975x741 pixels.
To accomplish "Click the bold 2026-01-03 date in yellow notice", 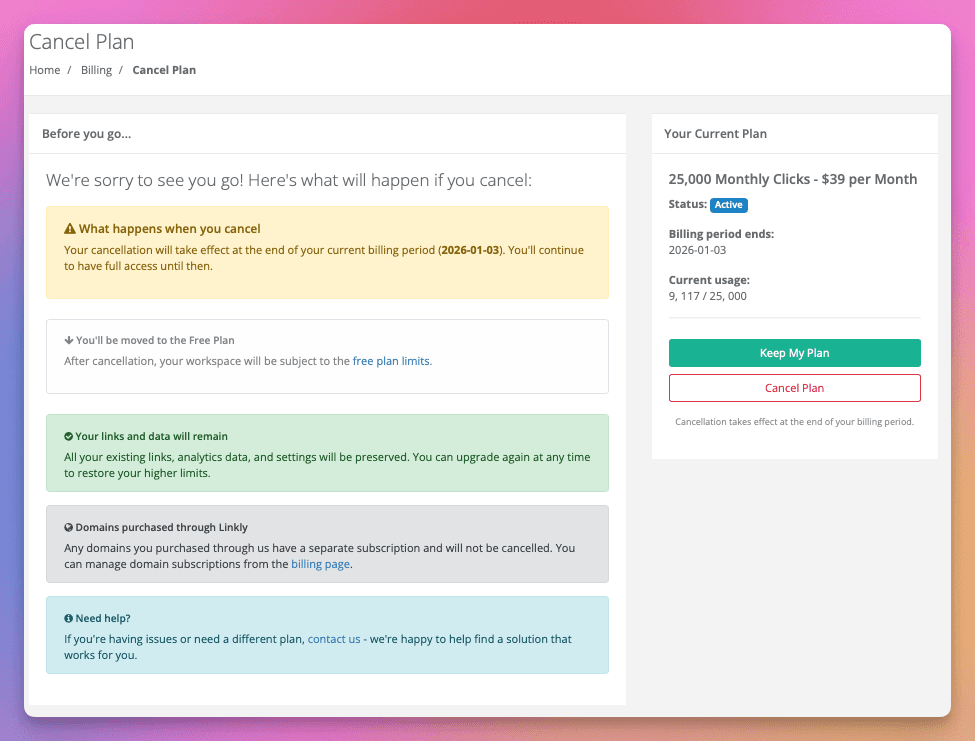I will 470,250.
